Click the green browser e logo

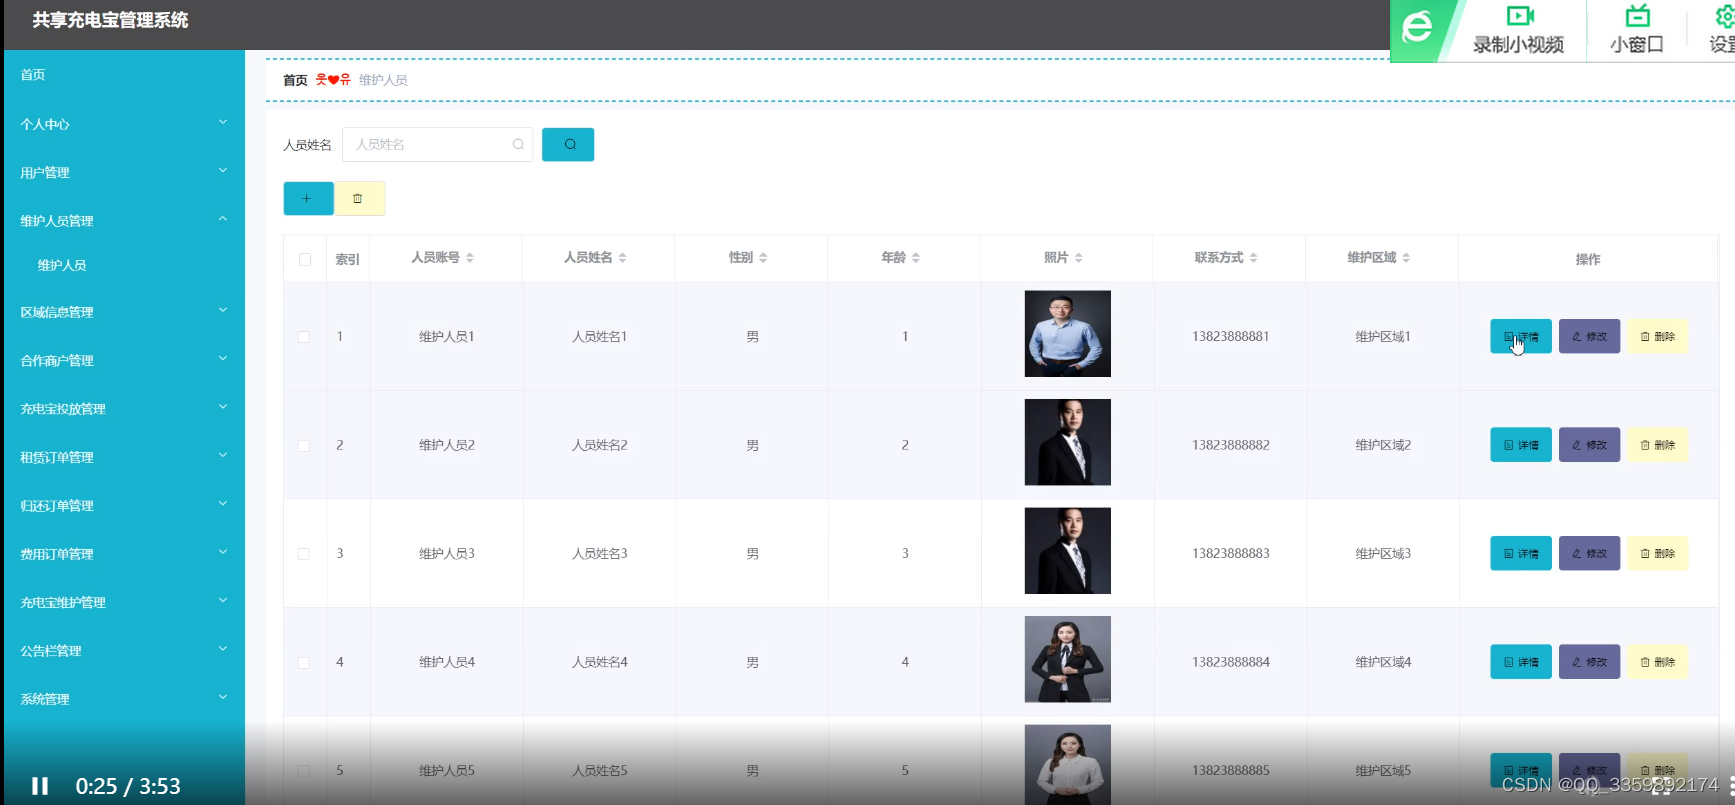pos(1418,28)
